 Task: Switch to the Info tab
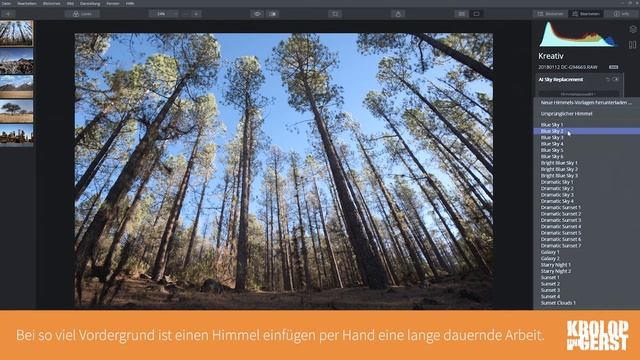click(621, 14)
